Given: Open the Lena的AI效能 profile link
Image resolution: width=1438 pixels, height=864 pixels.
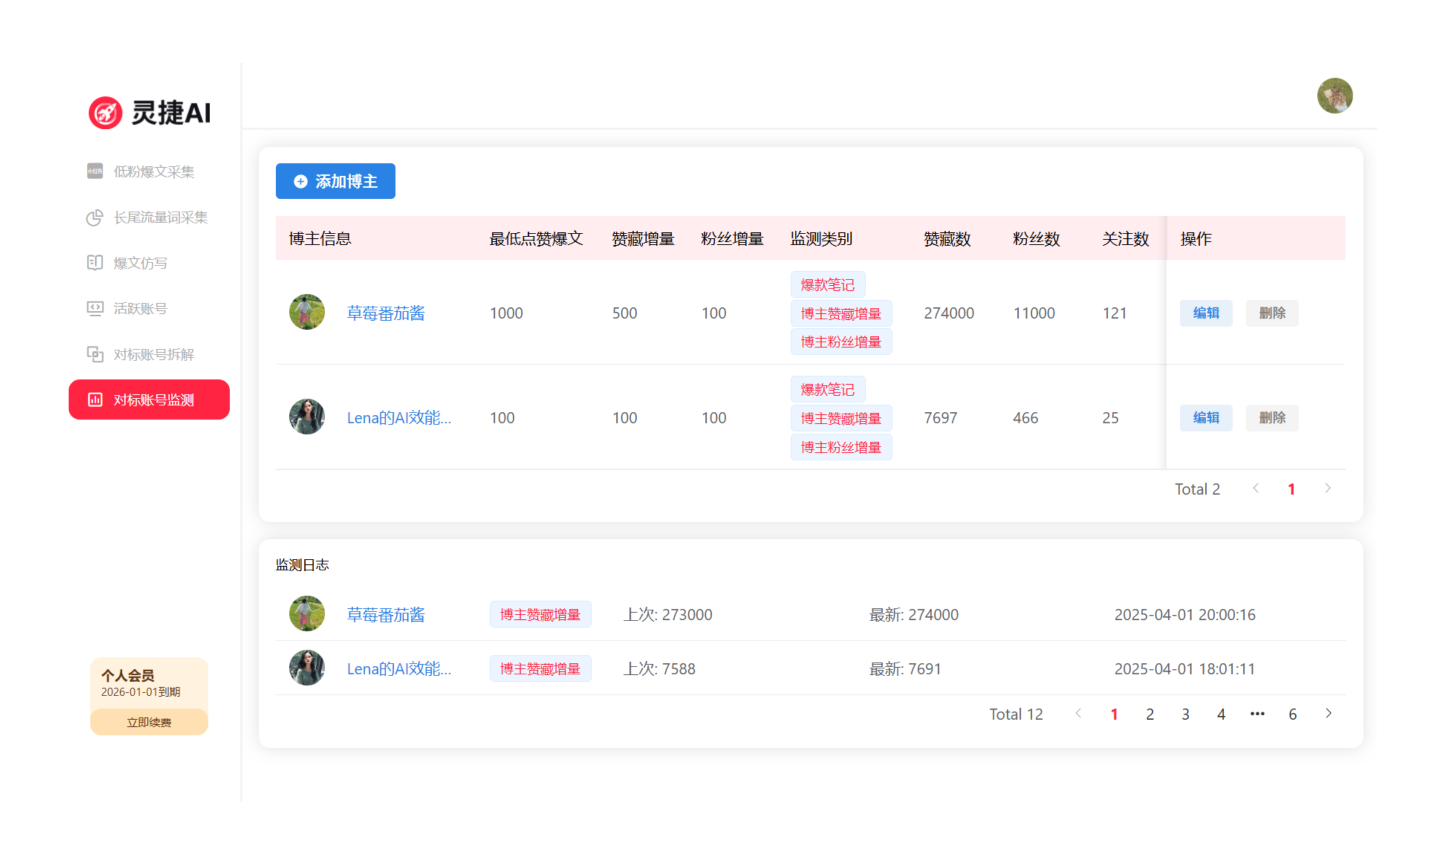Looking at the screenshot, I should (401, 417).
